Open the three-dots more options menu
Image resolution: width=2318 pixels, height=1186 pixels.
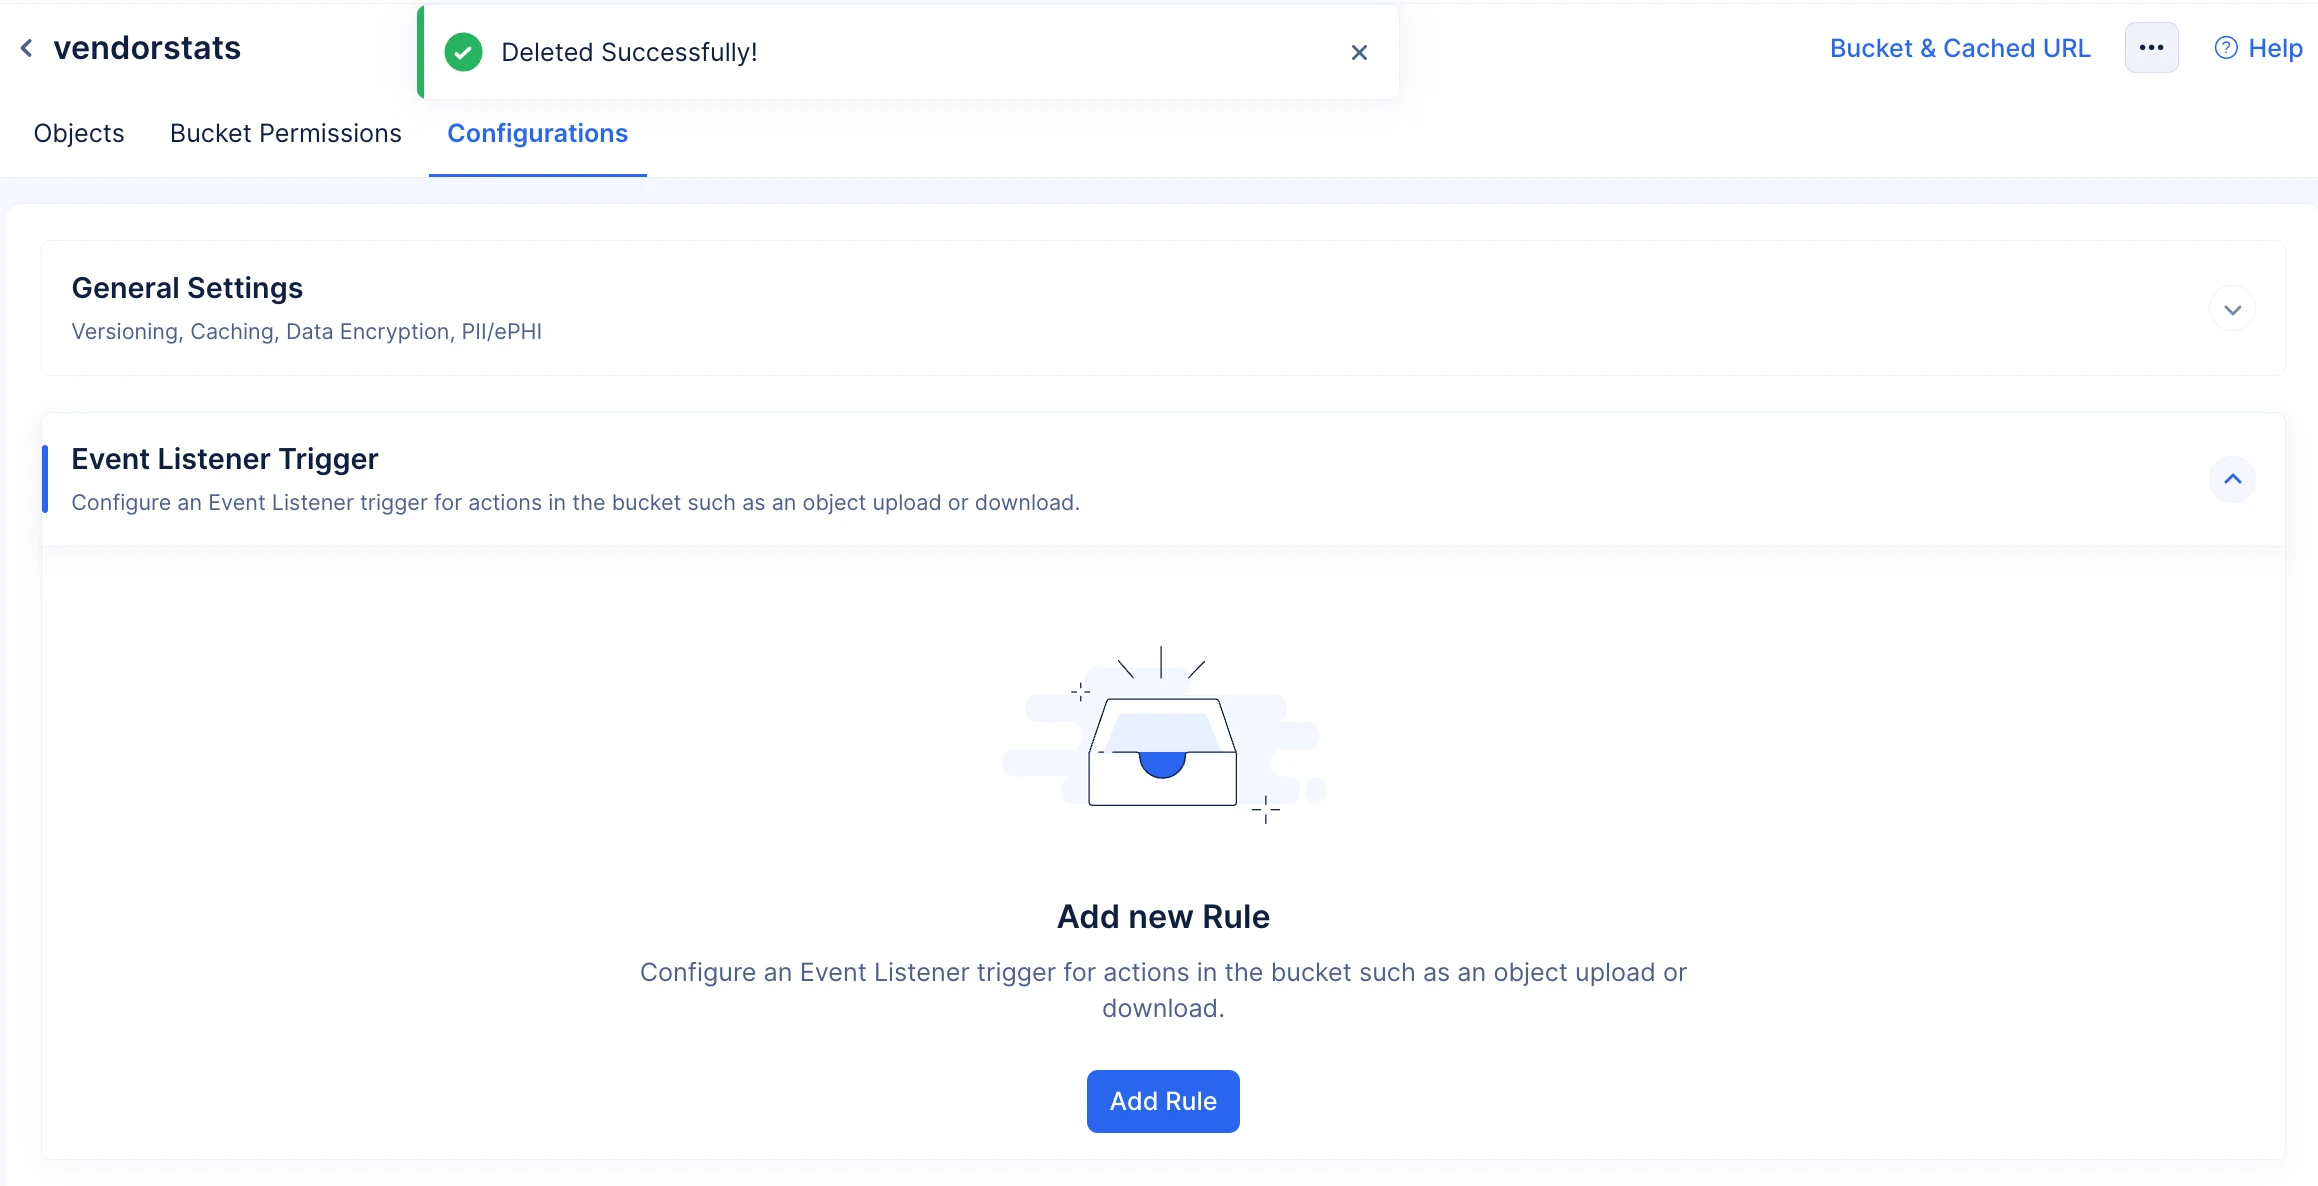click(x=2151, y=48)
